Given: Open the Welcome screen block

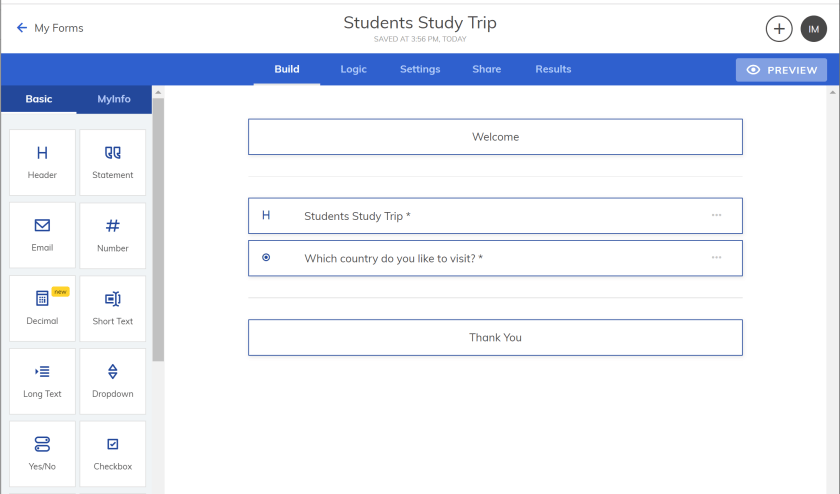Looking at the screenshot, I should pyautogui.click(x=495, y=137).
